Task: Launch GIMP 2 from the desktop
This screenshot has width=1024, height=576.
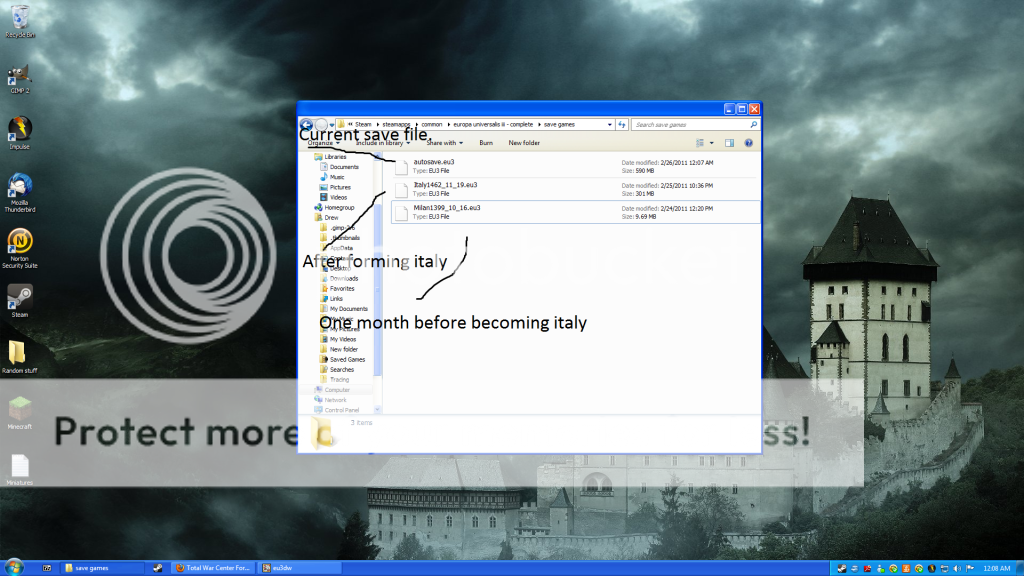Action: pyautogui.click(x=18, y=76)
